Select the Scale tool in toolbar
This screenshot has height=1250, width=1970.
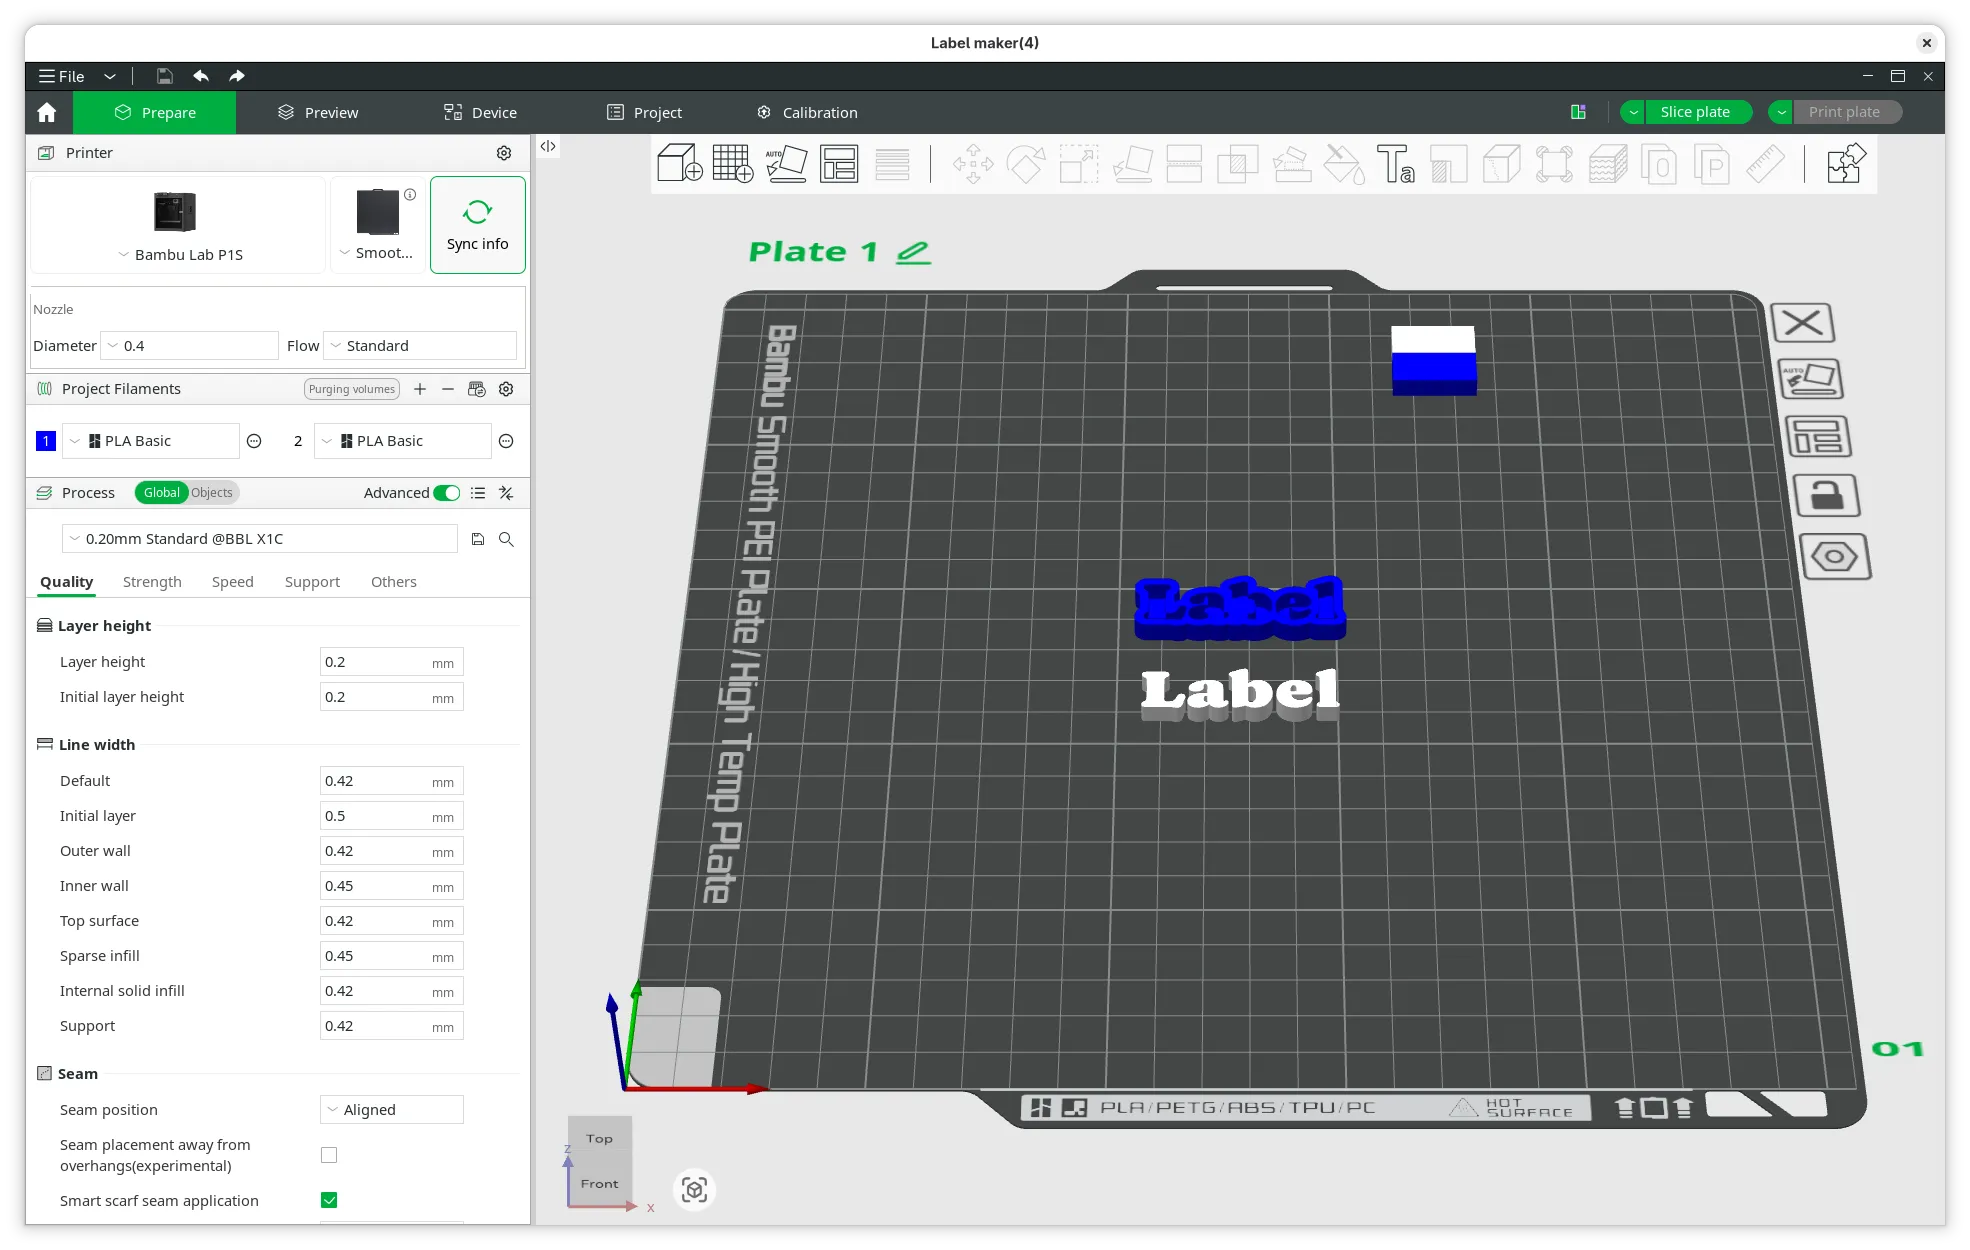pyautogui.click(x=1079, y=164)
